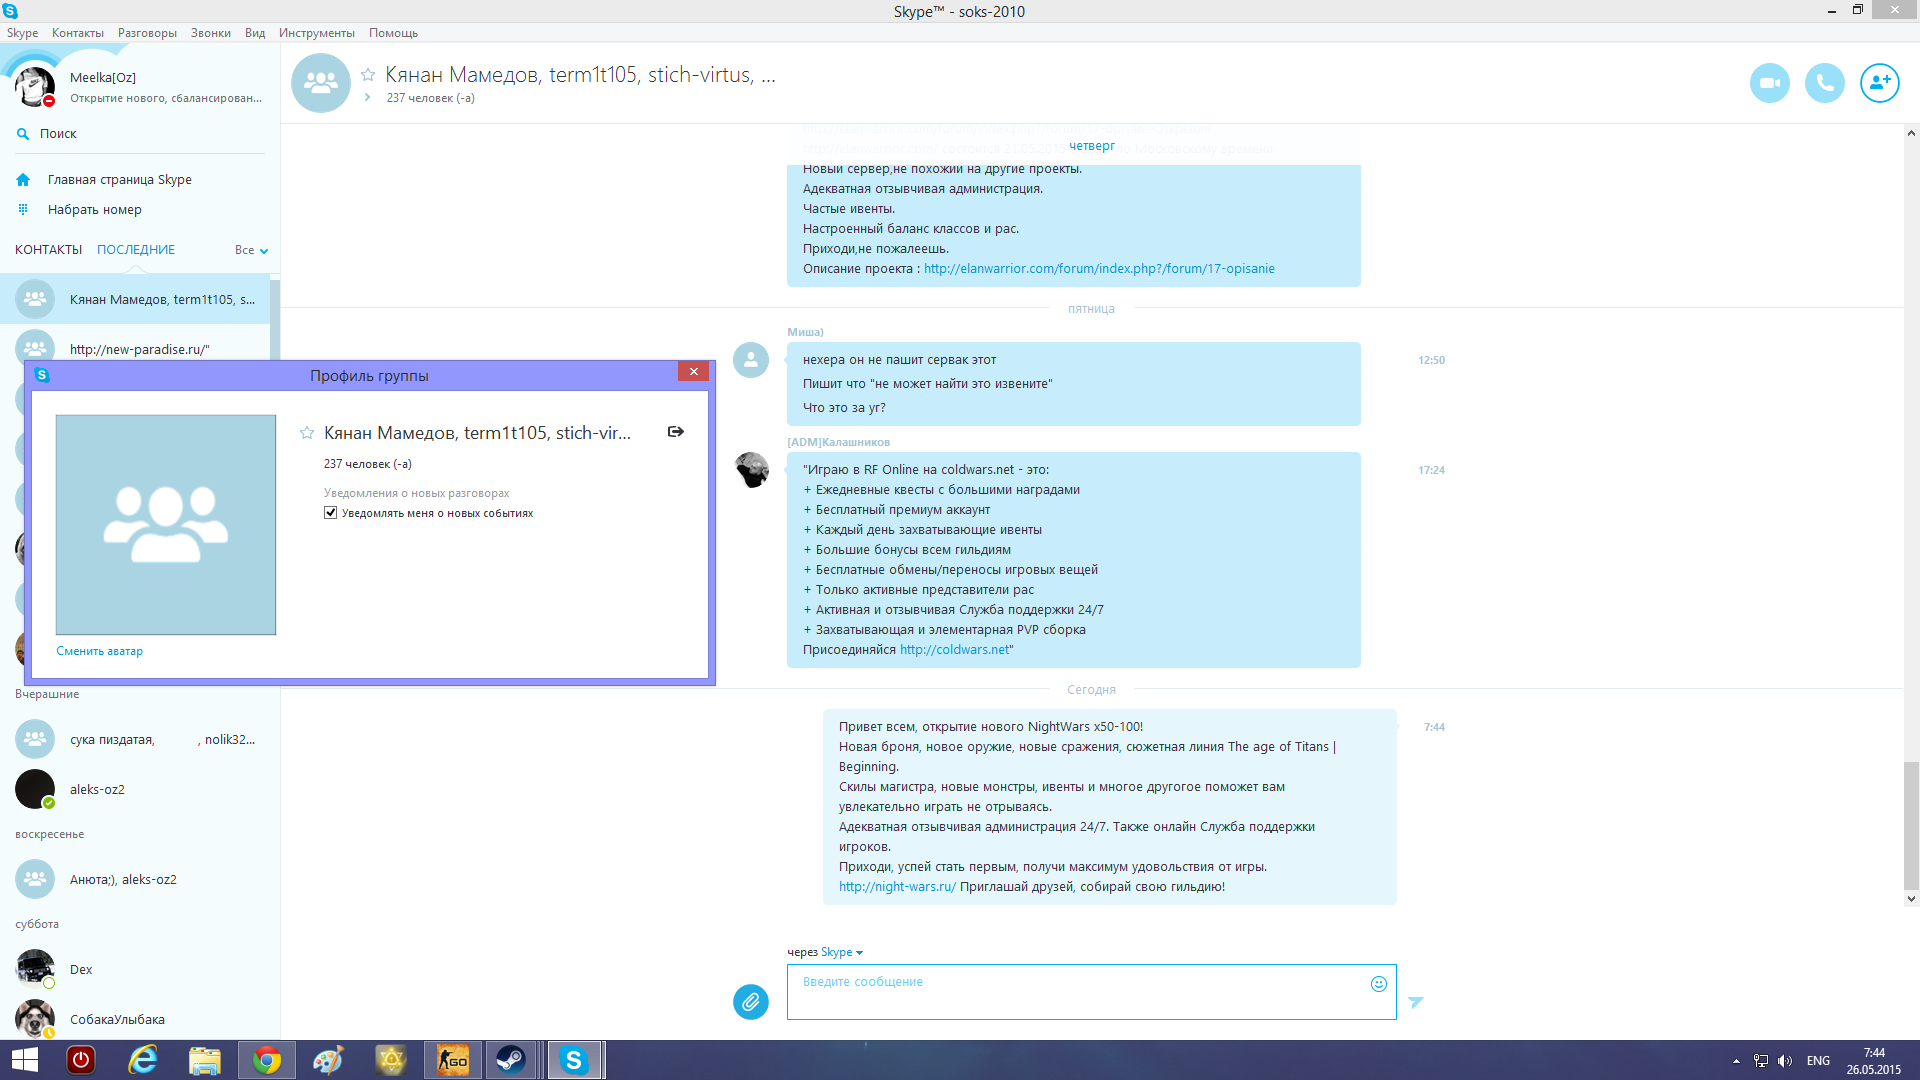
Task: Open the 'через Skype' dropdown
Action: (x=841, y=952)
